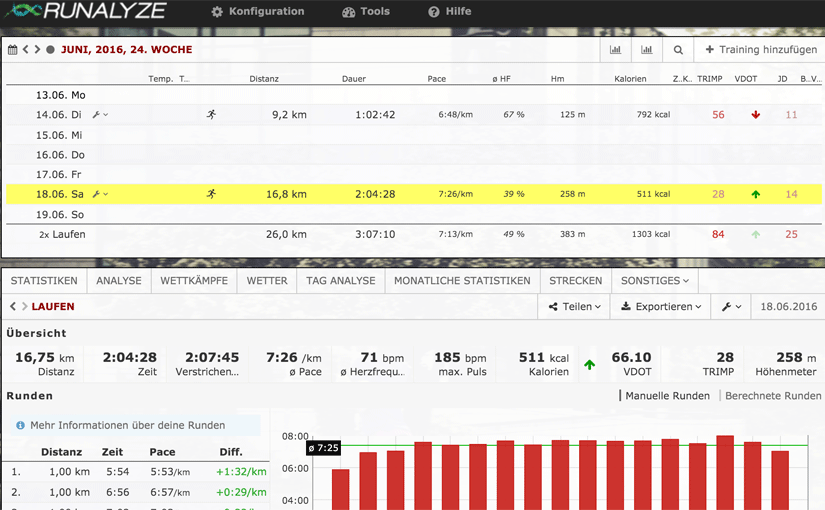825x510 pixels.
Task: Open the STRECKEN tab
Action: click(x=576, y=281)
